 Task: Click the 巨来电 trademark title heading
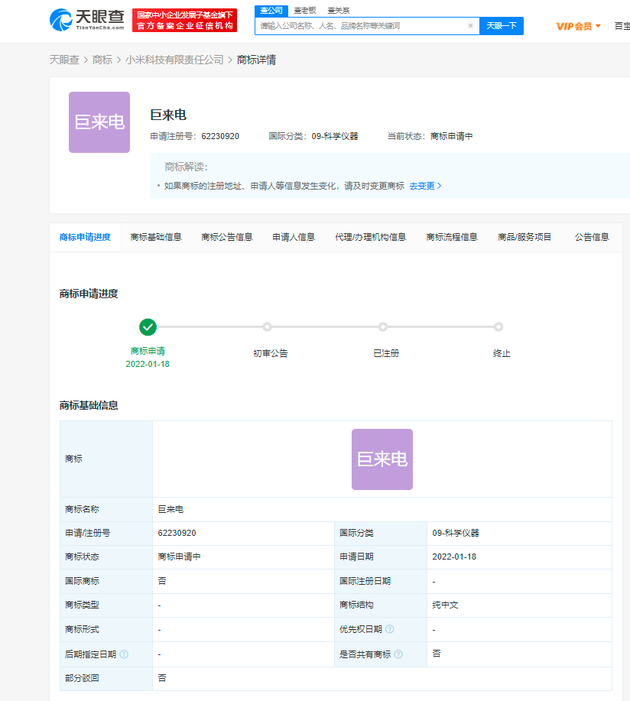(168, 115)
